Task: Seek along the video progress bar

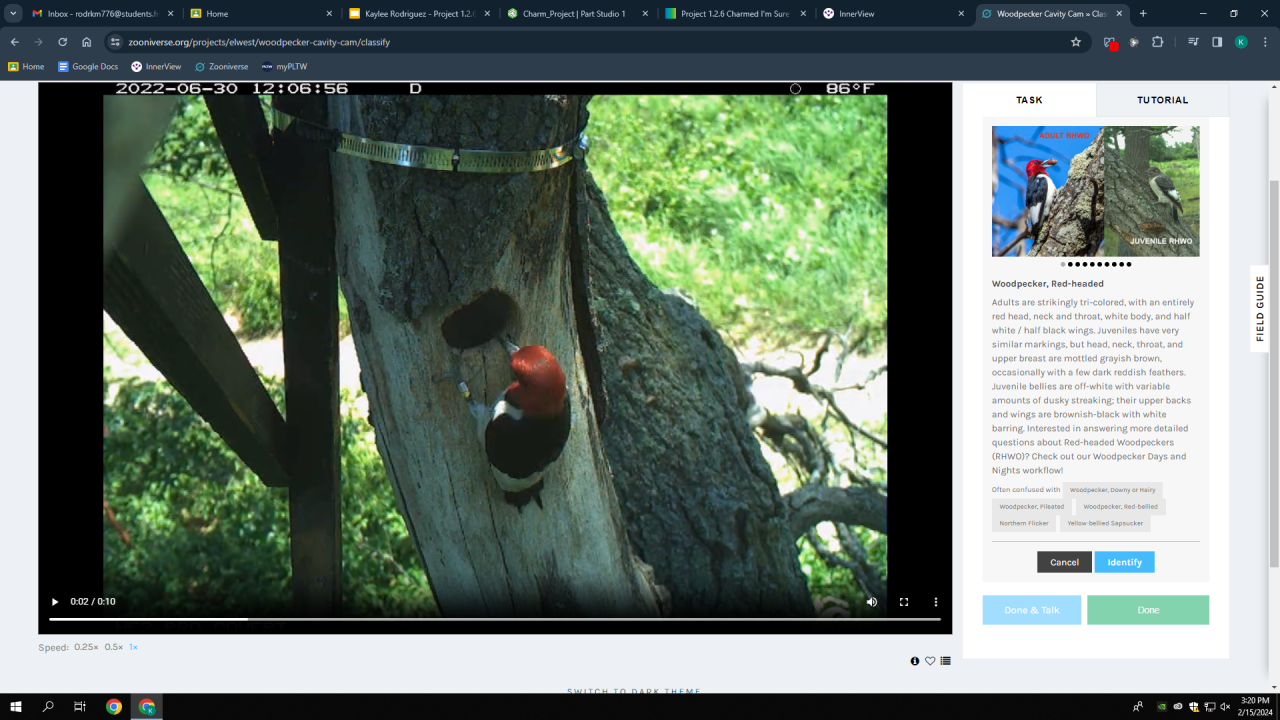Action: click(495, 619)
